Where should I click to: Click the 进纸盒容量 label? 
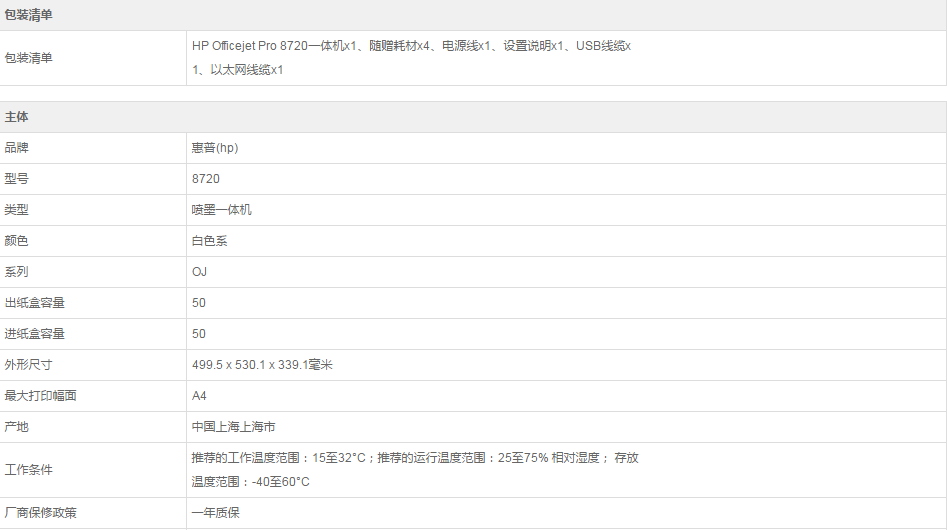34,334
